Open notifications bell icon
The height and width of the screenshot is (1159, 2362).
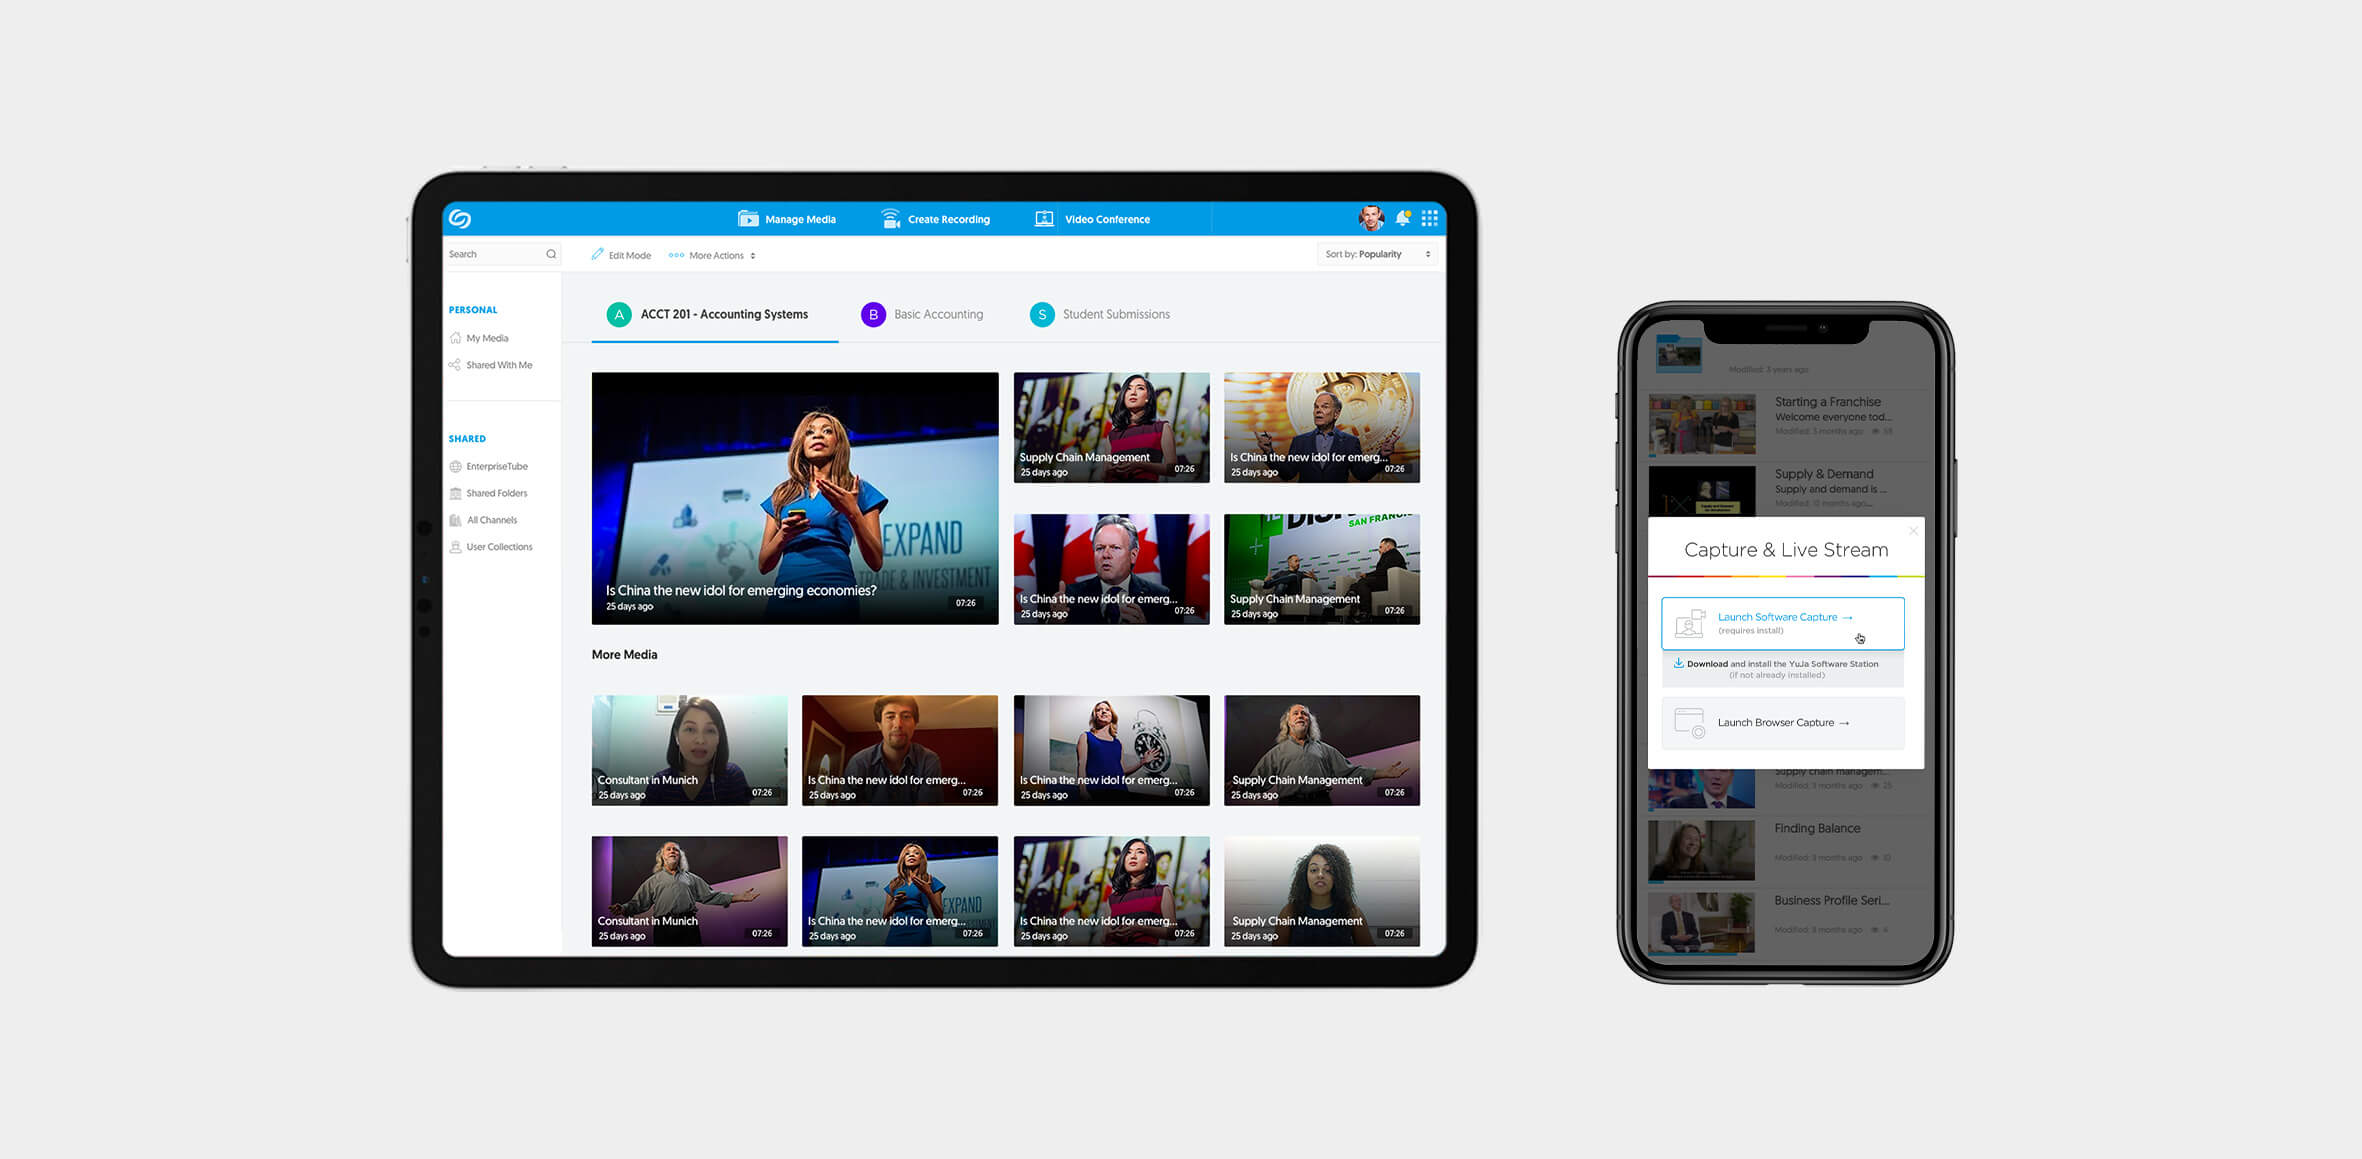[x=1402, y=218]
